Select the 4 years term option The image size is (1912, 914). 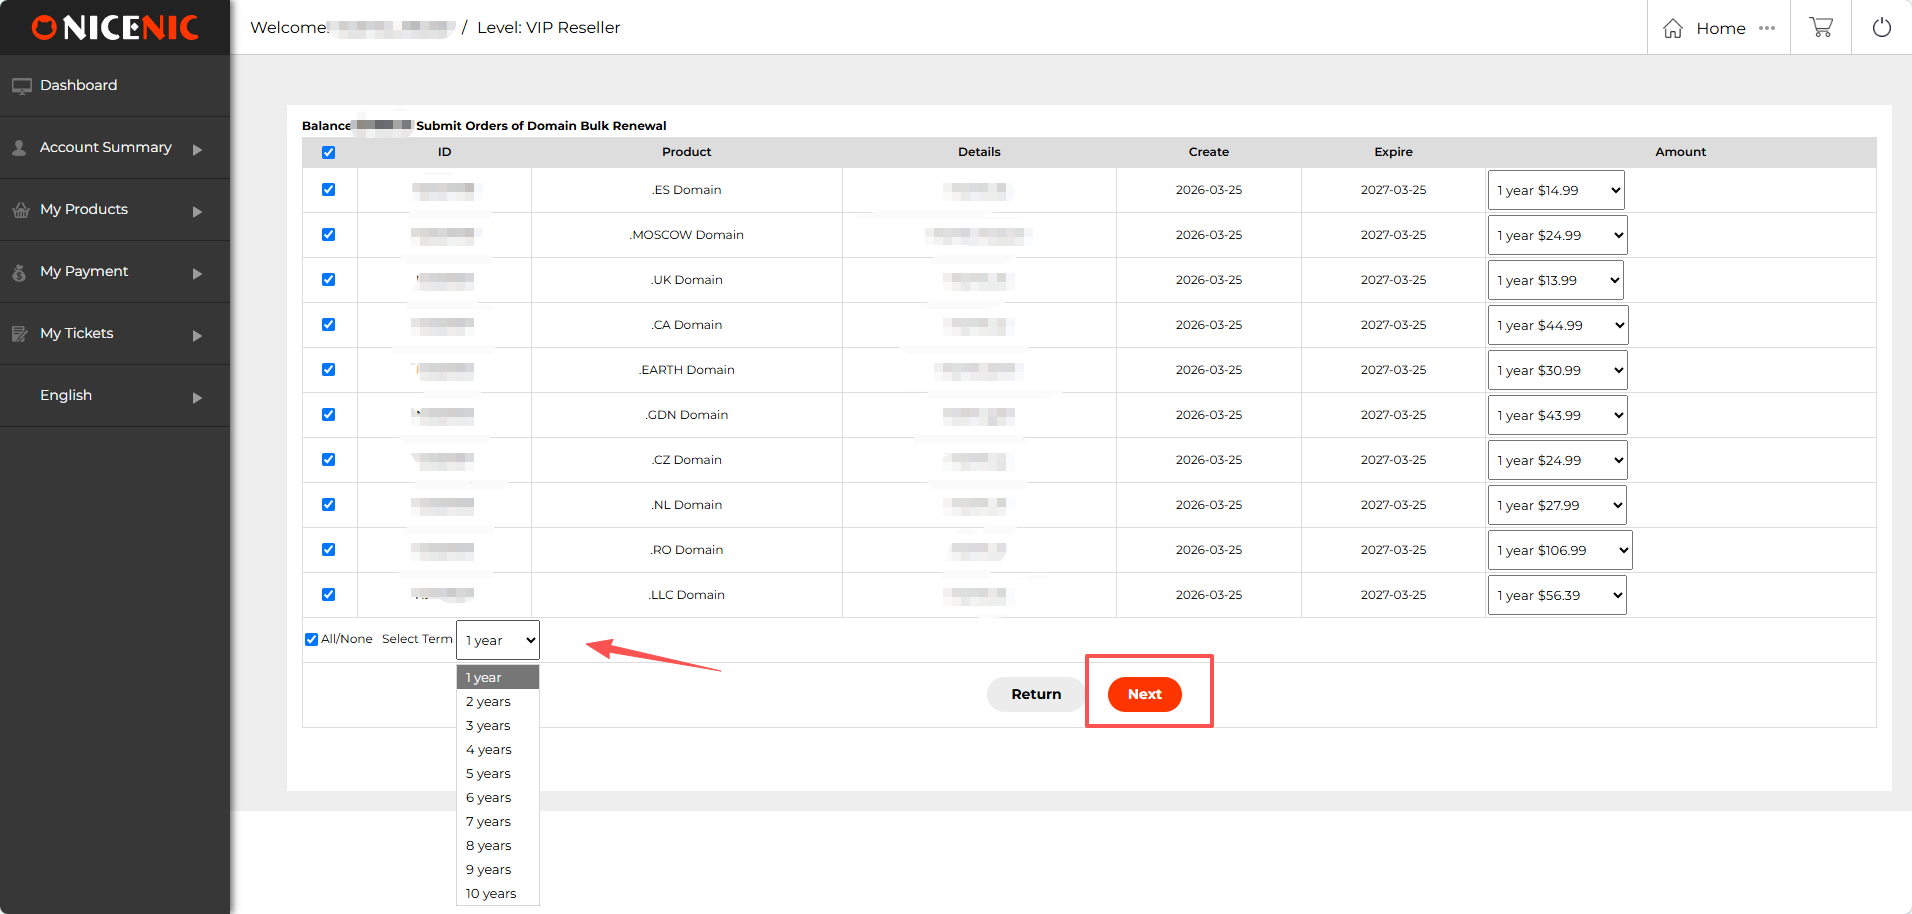498,750
